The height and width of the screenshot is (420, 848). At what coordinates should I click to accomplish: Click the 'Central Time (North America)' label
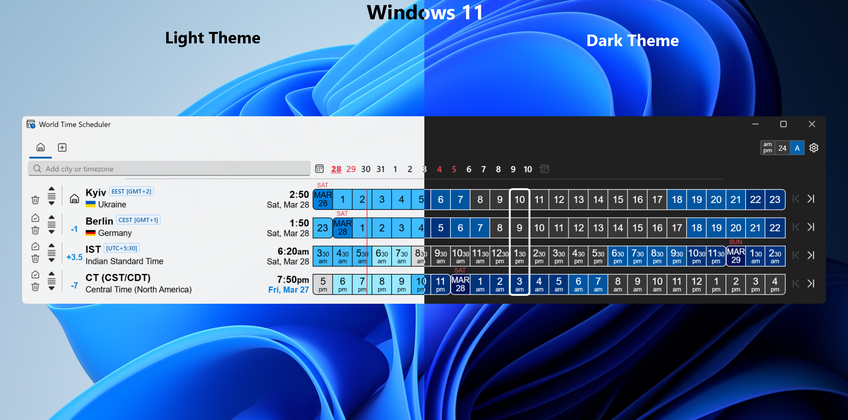pyautogui.click(x=138, y=290)
